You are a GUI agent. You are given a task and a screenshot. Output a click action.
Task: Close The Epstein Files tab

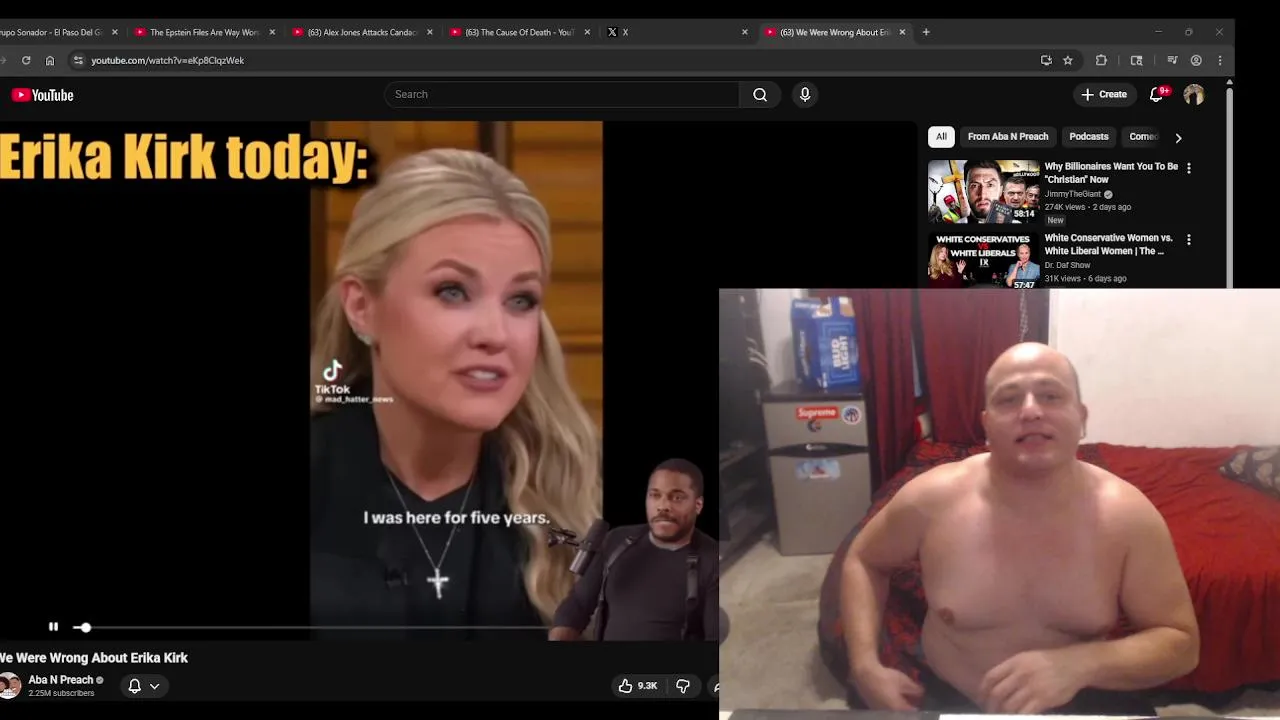click(272, 32)
